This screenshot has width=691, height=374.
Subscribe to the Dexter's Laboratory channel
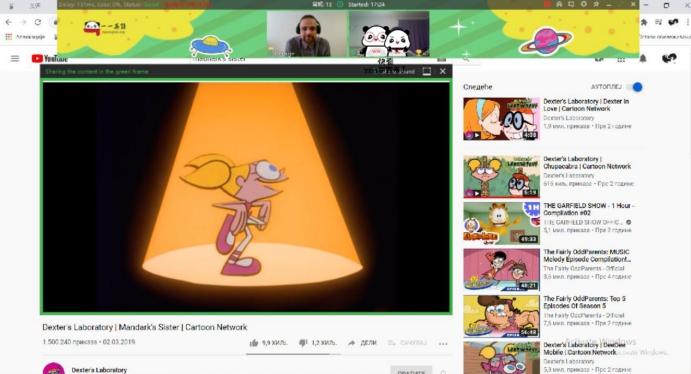[x=411, y=370]
